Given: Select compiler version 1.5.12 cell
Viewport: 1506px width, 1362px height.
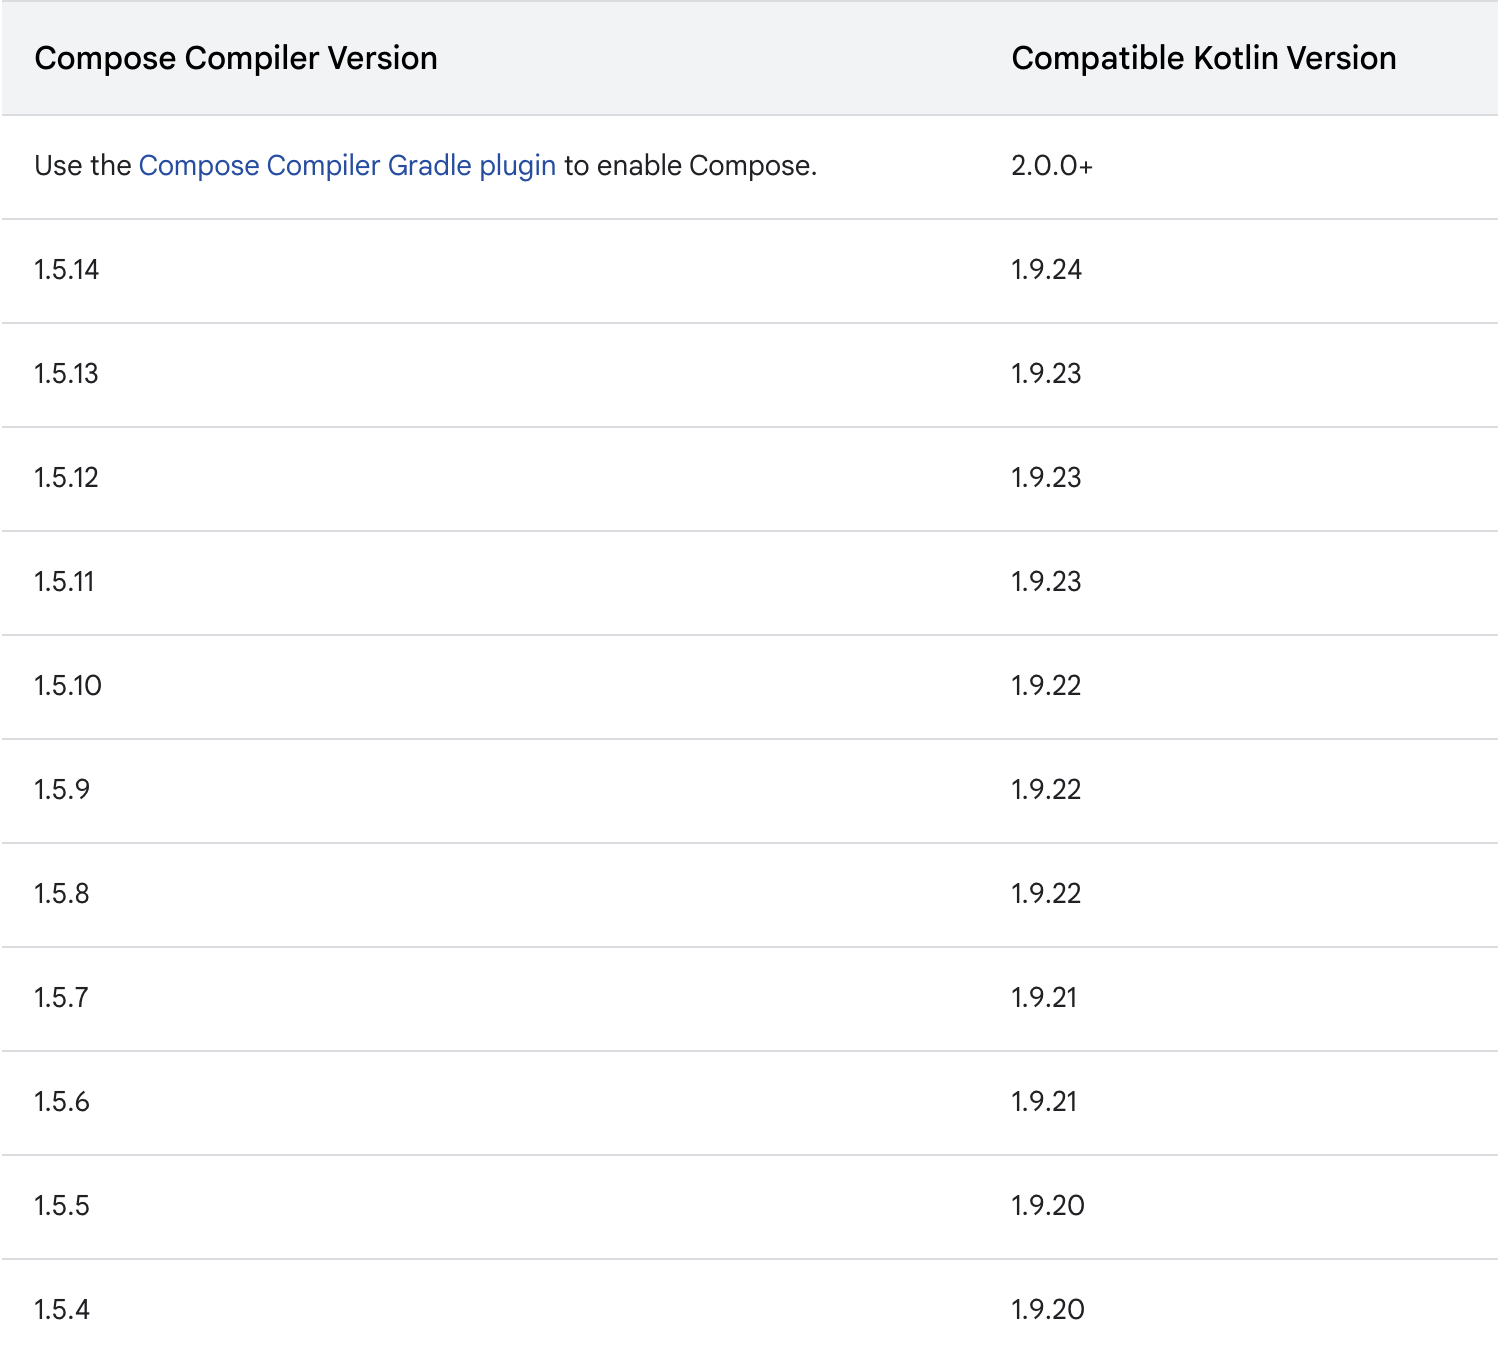Looking at the screenshot, I should coord(67,478).
